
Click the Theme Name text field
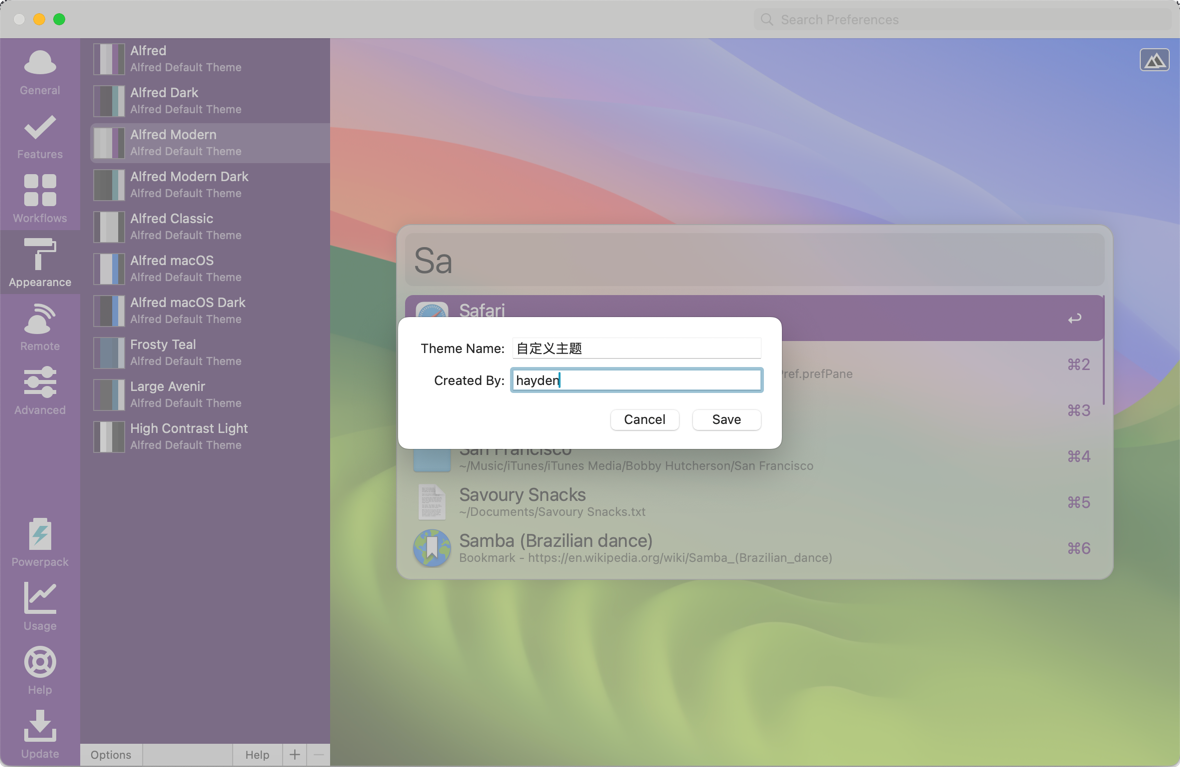636,348
